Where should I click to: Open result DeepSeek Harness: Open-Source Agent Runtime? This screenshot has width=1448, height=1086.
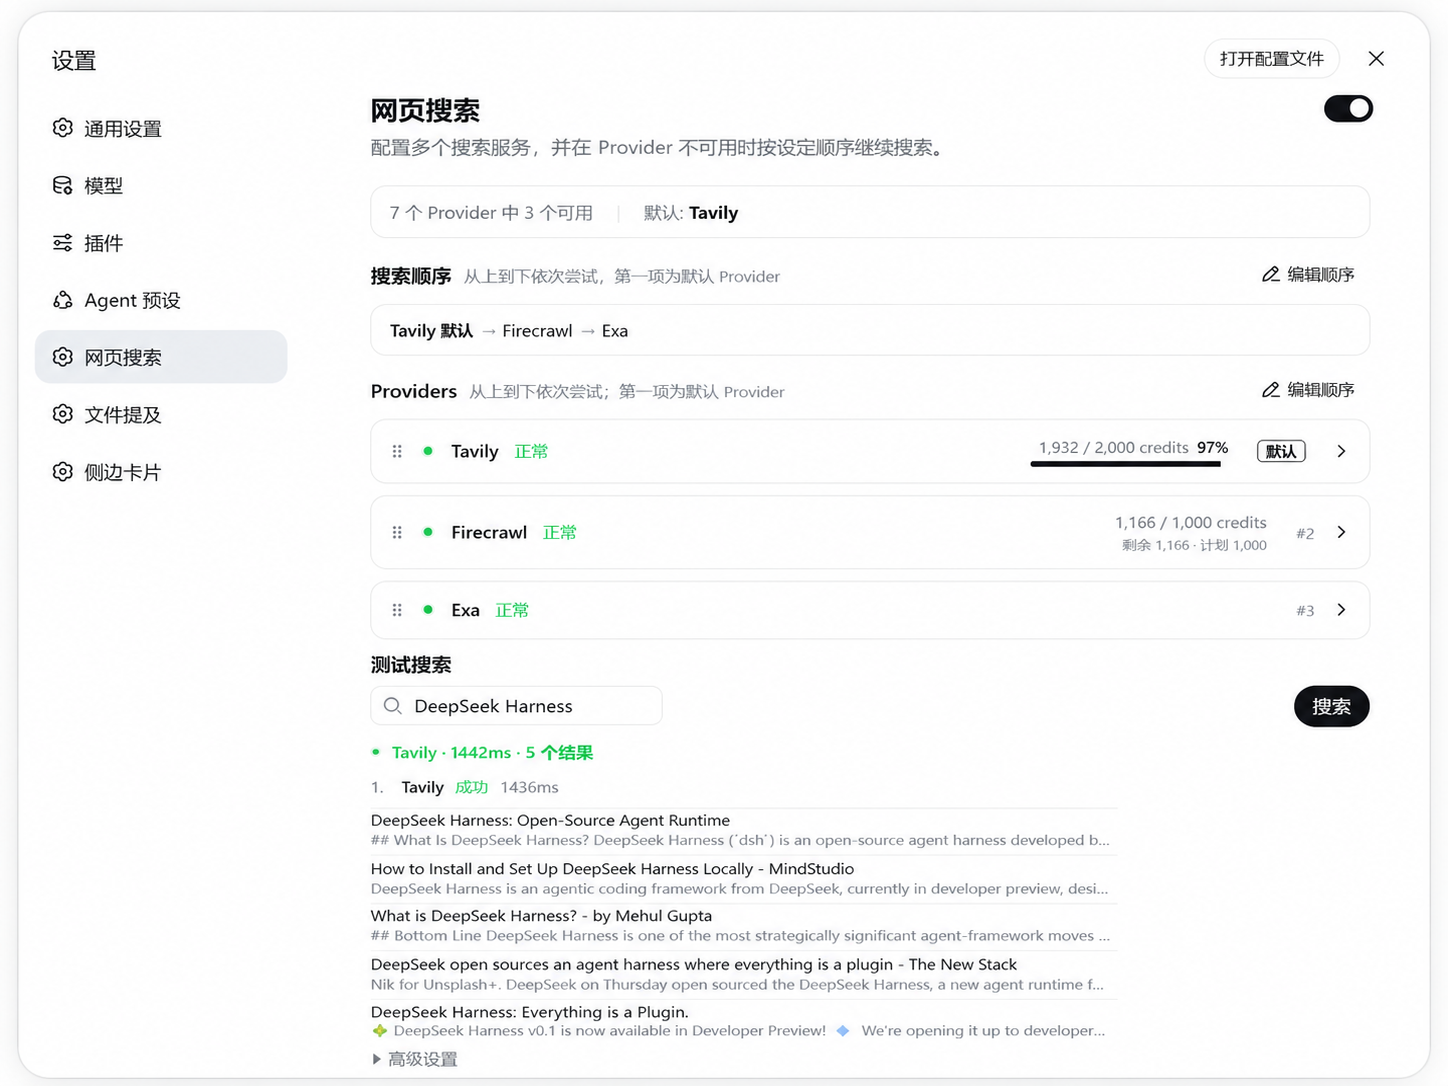(550, 820)
